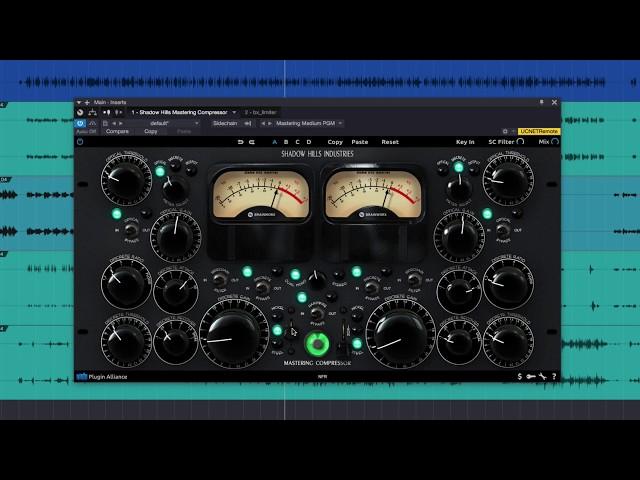Flip the right Sidechain Filter switch
Viewport: 640px width, 480px height.
pos(414,280)
